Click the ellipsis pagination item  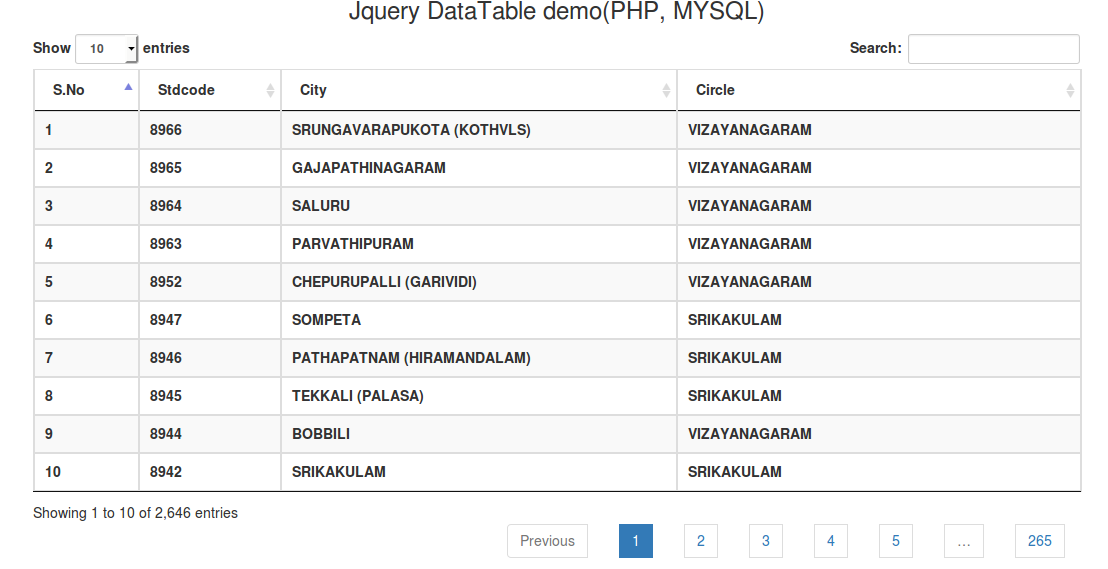point(964,541)
